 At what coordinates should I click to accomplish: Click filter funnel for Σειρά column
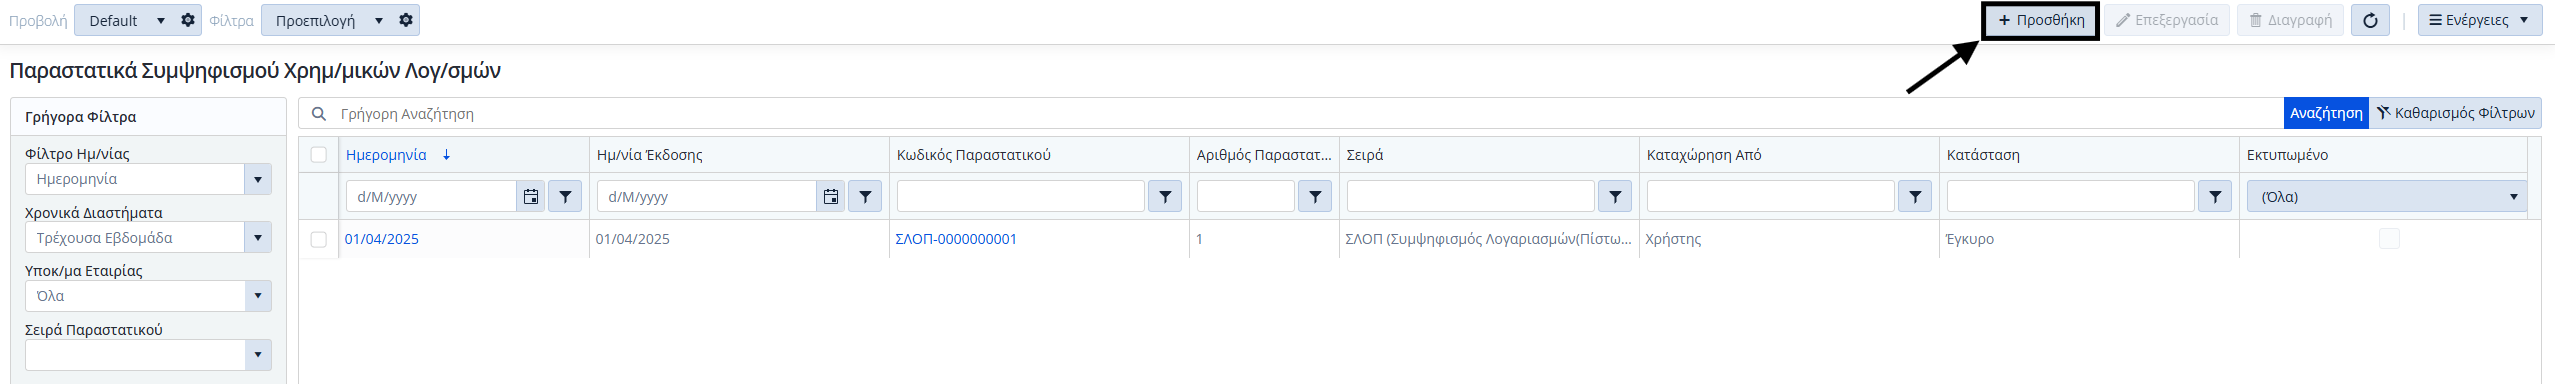(1615, 197)
